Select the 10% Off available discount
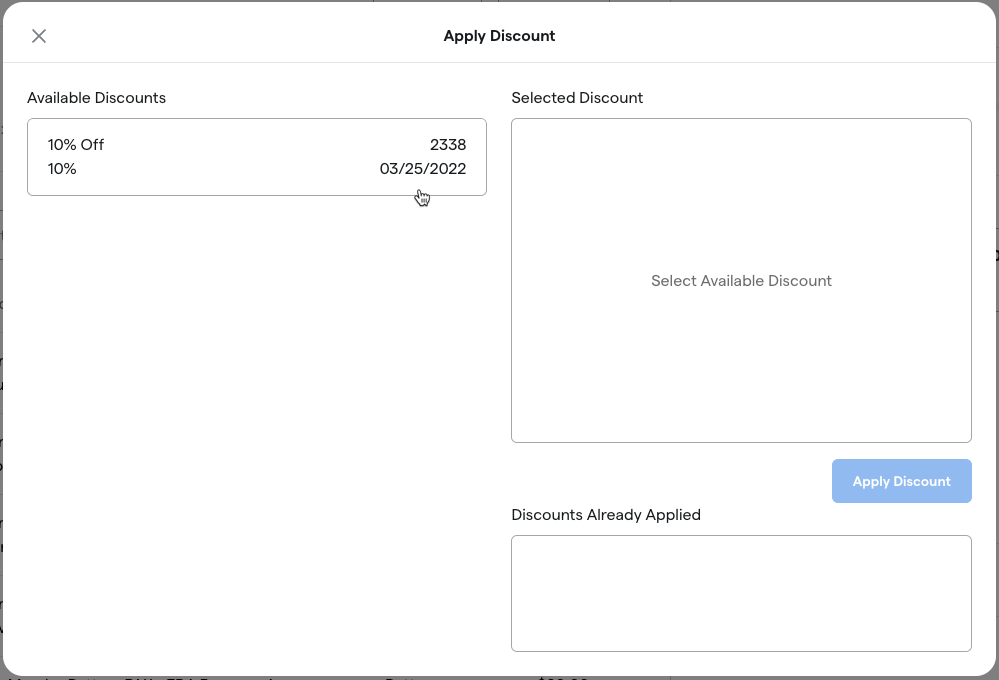Image resolution: width=999 pixels, height=680 pixels. coord(257,157)
